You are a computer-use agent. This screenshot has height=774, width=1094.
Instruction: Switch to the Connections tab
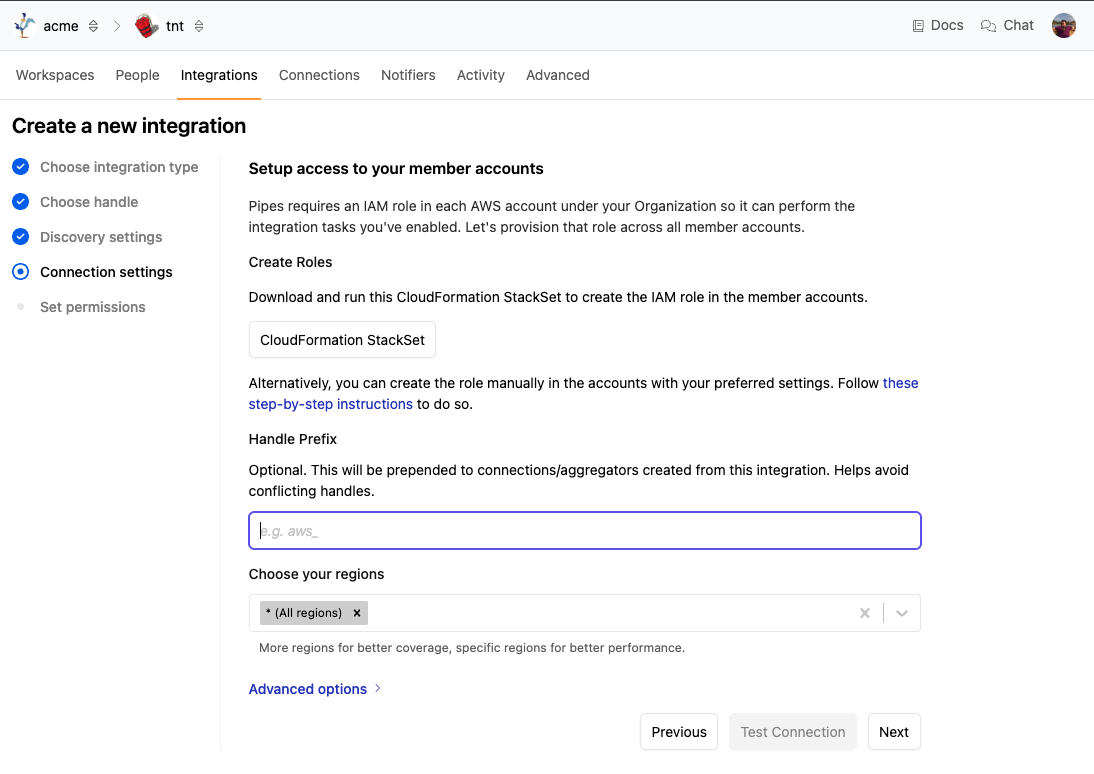pyautogui.click(x=319, y=75)
